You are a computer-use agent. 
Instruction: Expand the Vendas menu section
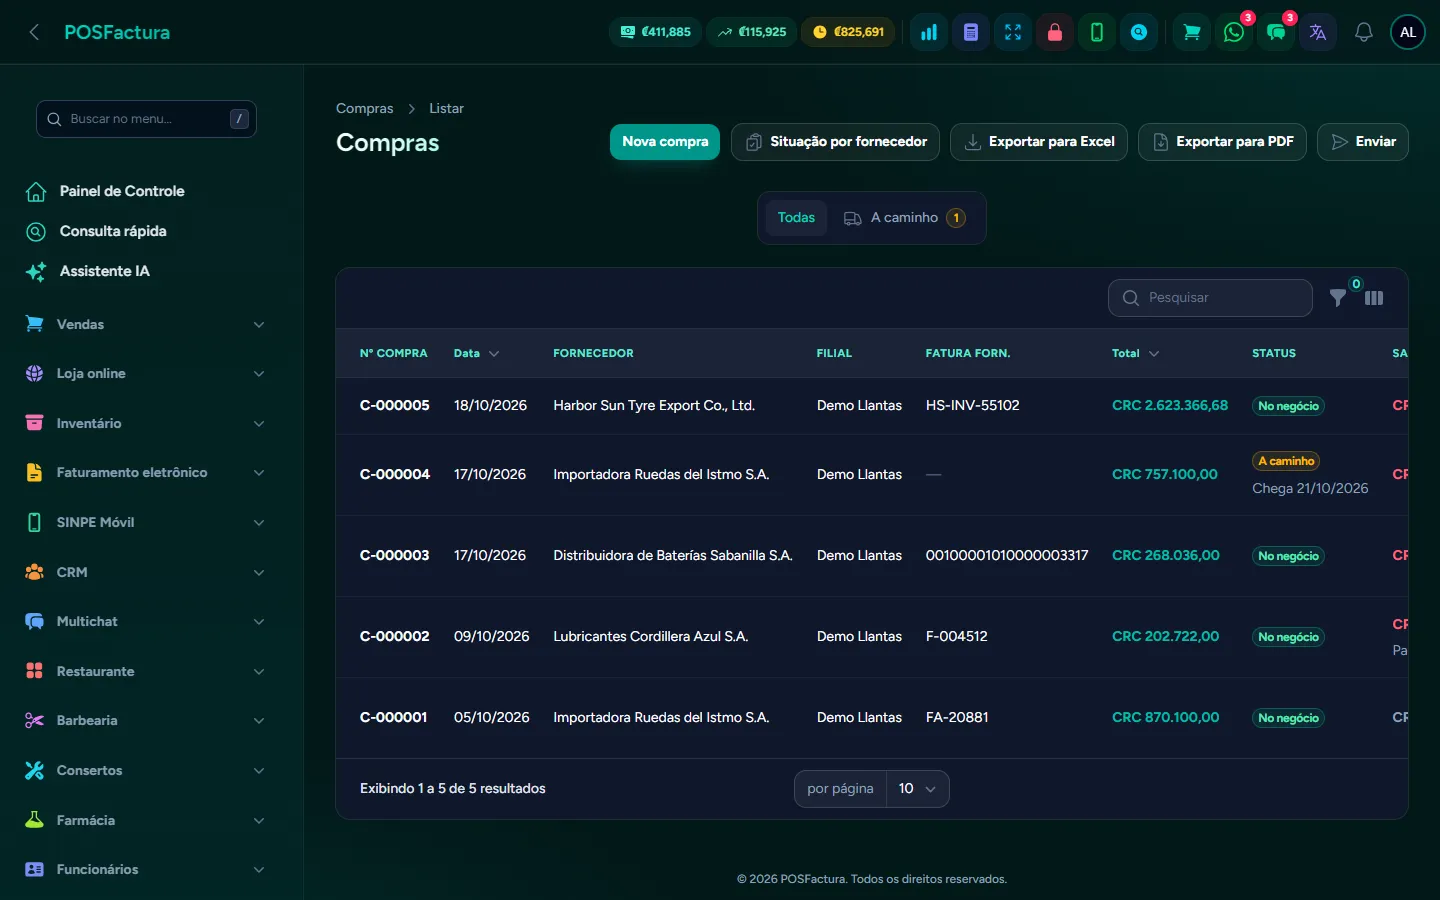[146, 324]
